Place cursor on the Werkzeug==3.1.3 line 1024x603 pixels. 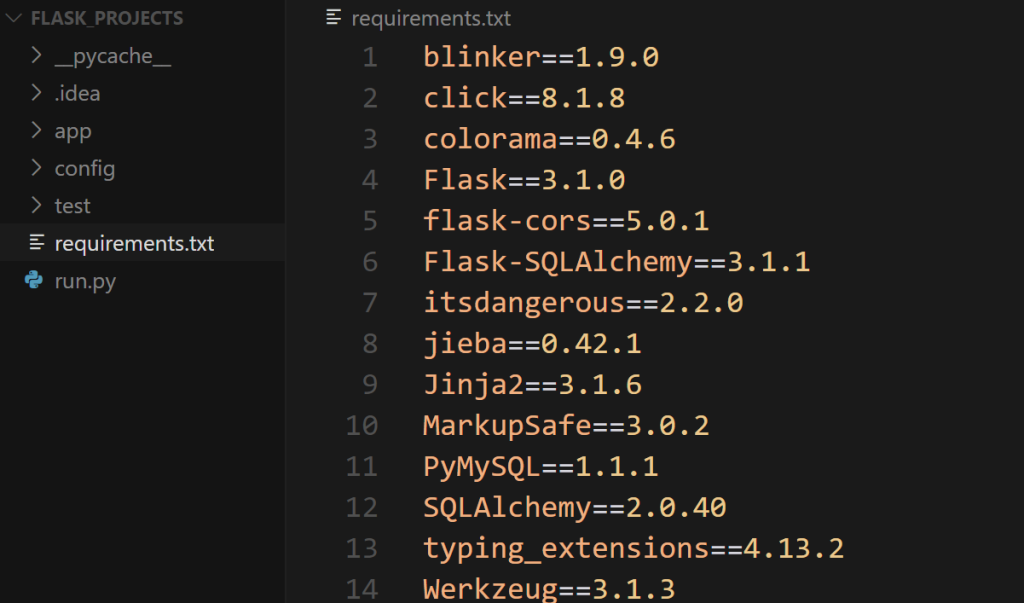(548, 589)
